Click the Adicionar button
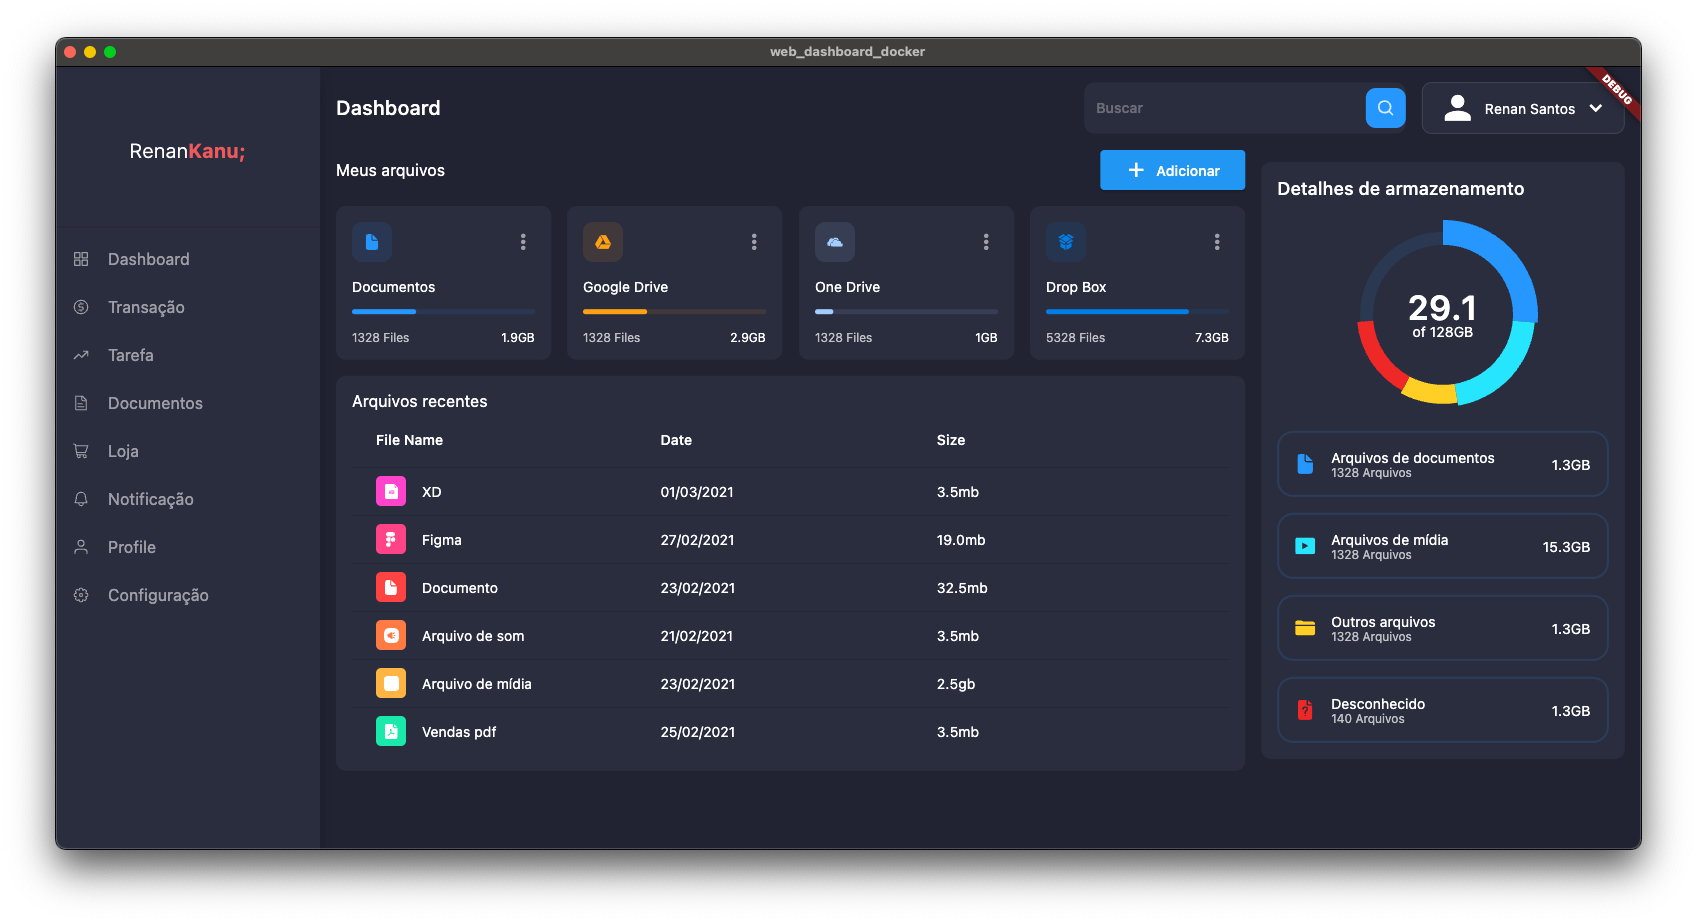The image size is (1697, 923). click(x=1172, y=169)
